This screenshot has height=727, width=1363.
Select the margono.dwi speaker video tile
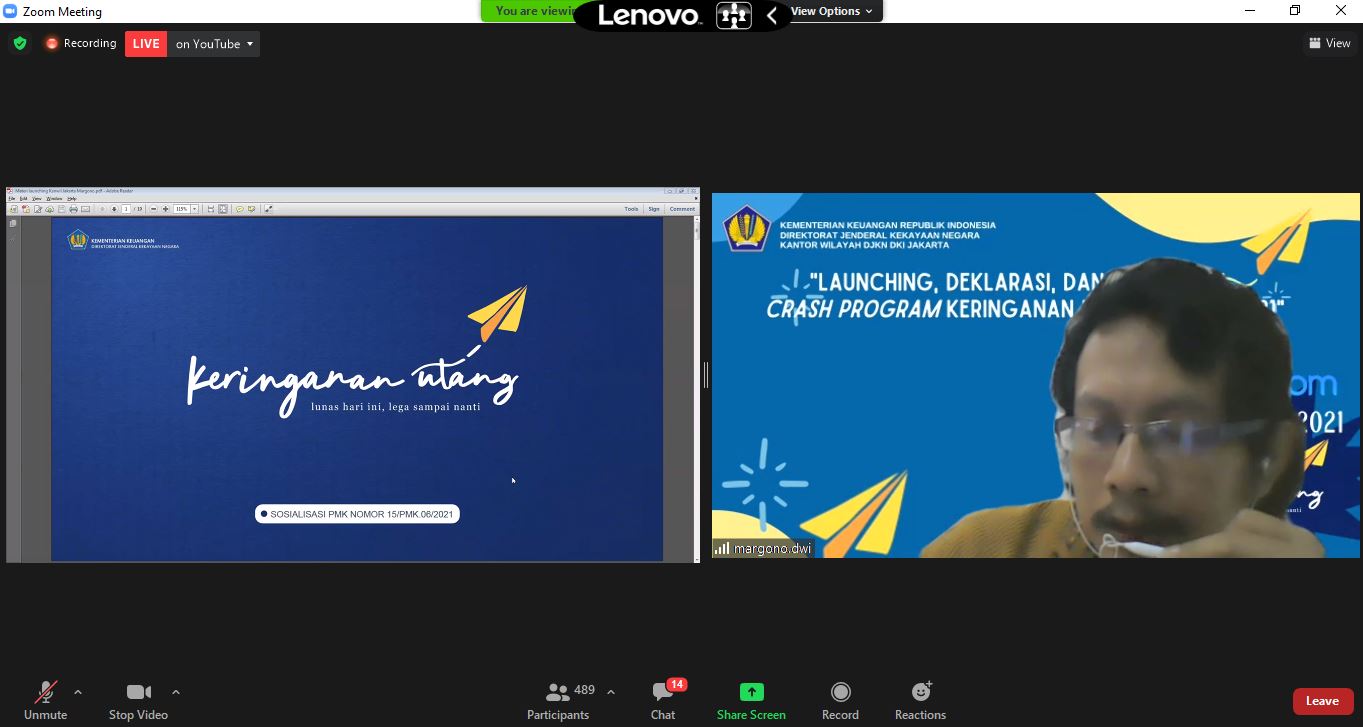coord(1035,375)
